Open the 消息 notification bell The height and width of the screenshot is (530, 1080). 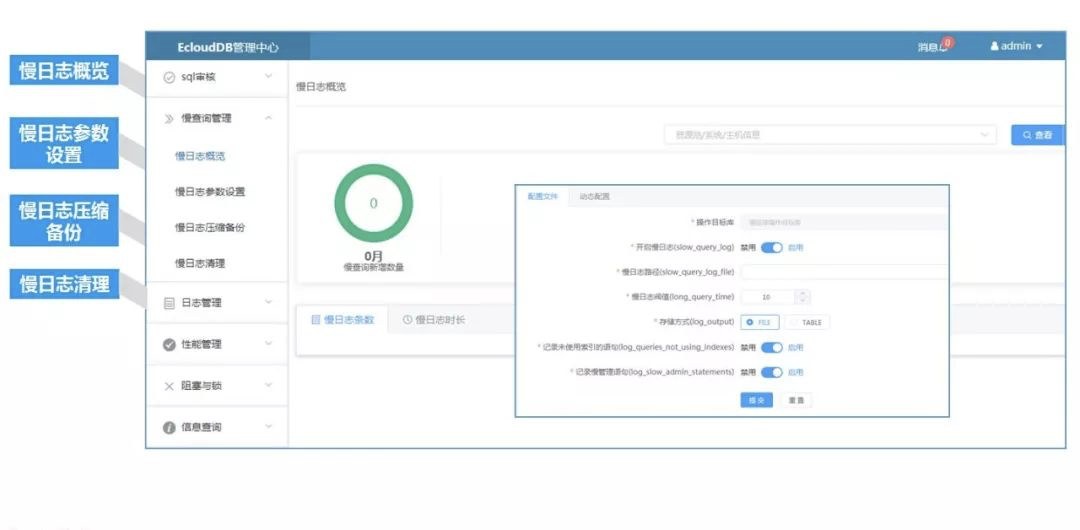tap(944, 46)
